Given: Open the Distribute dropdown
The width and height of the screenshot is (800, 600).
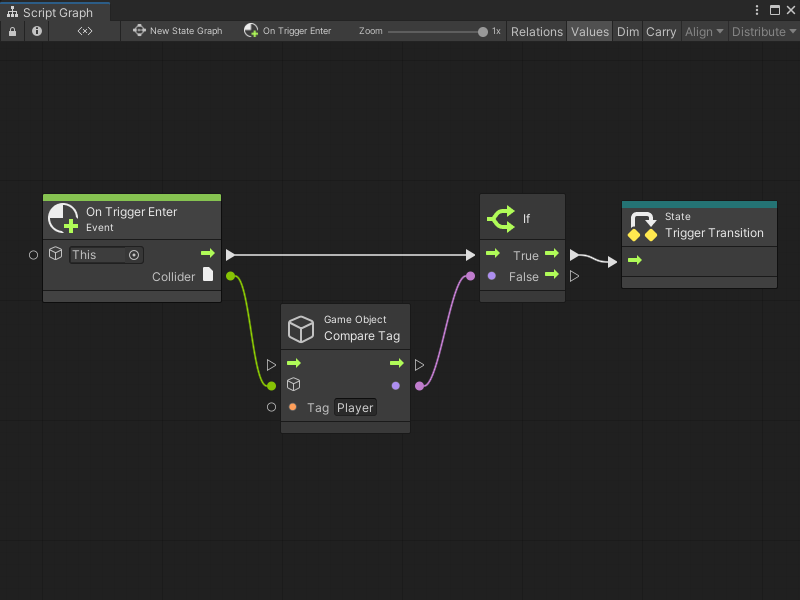Looking at the screenshot, I should 763,31.
